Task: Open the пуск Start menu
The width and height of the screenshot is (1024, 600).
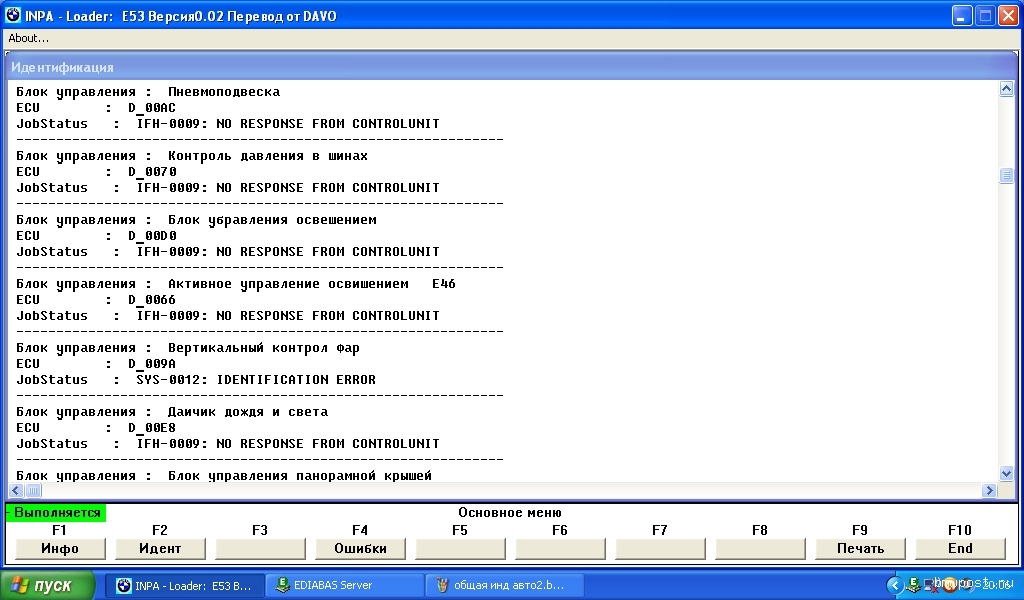Action: (x=48, y=585)
